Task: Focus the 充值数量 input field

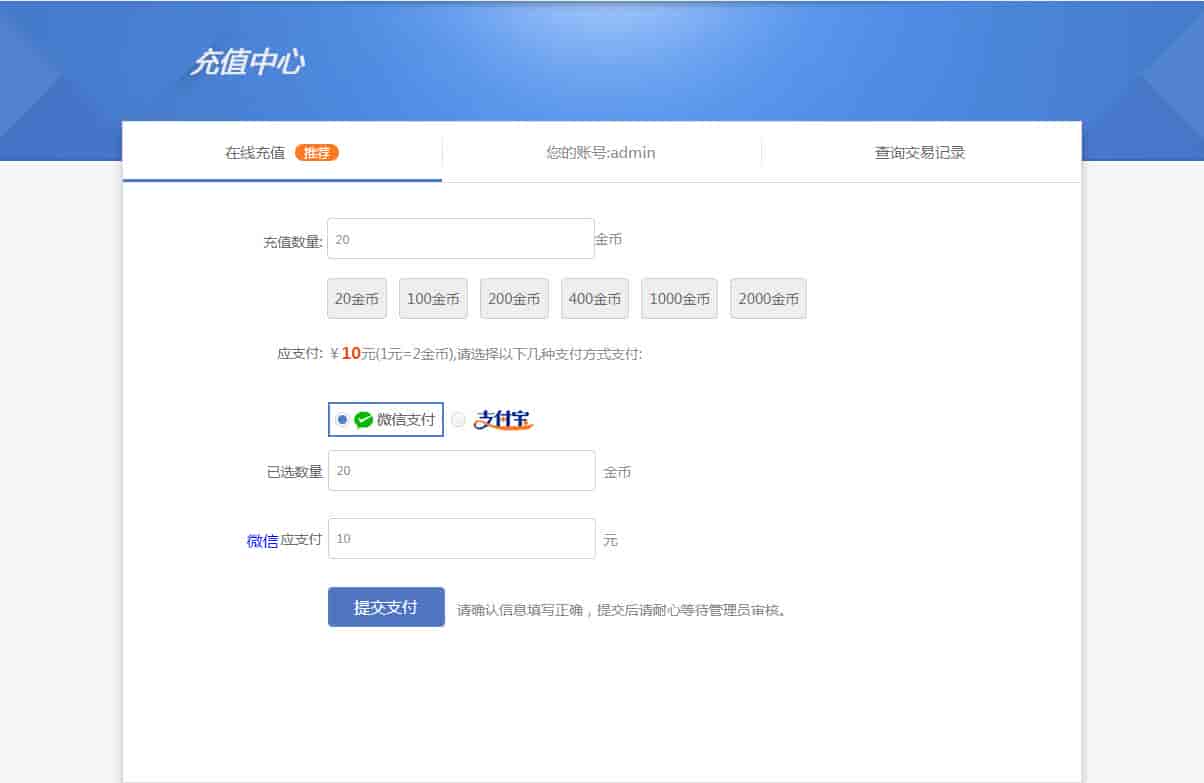Action: coord(460,239)
